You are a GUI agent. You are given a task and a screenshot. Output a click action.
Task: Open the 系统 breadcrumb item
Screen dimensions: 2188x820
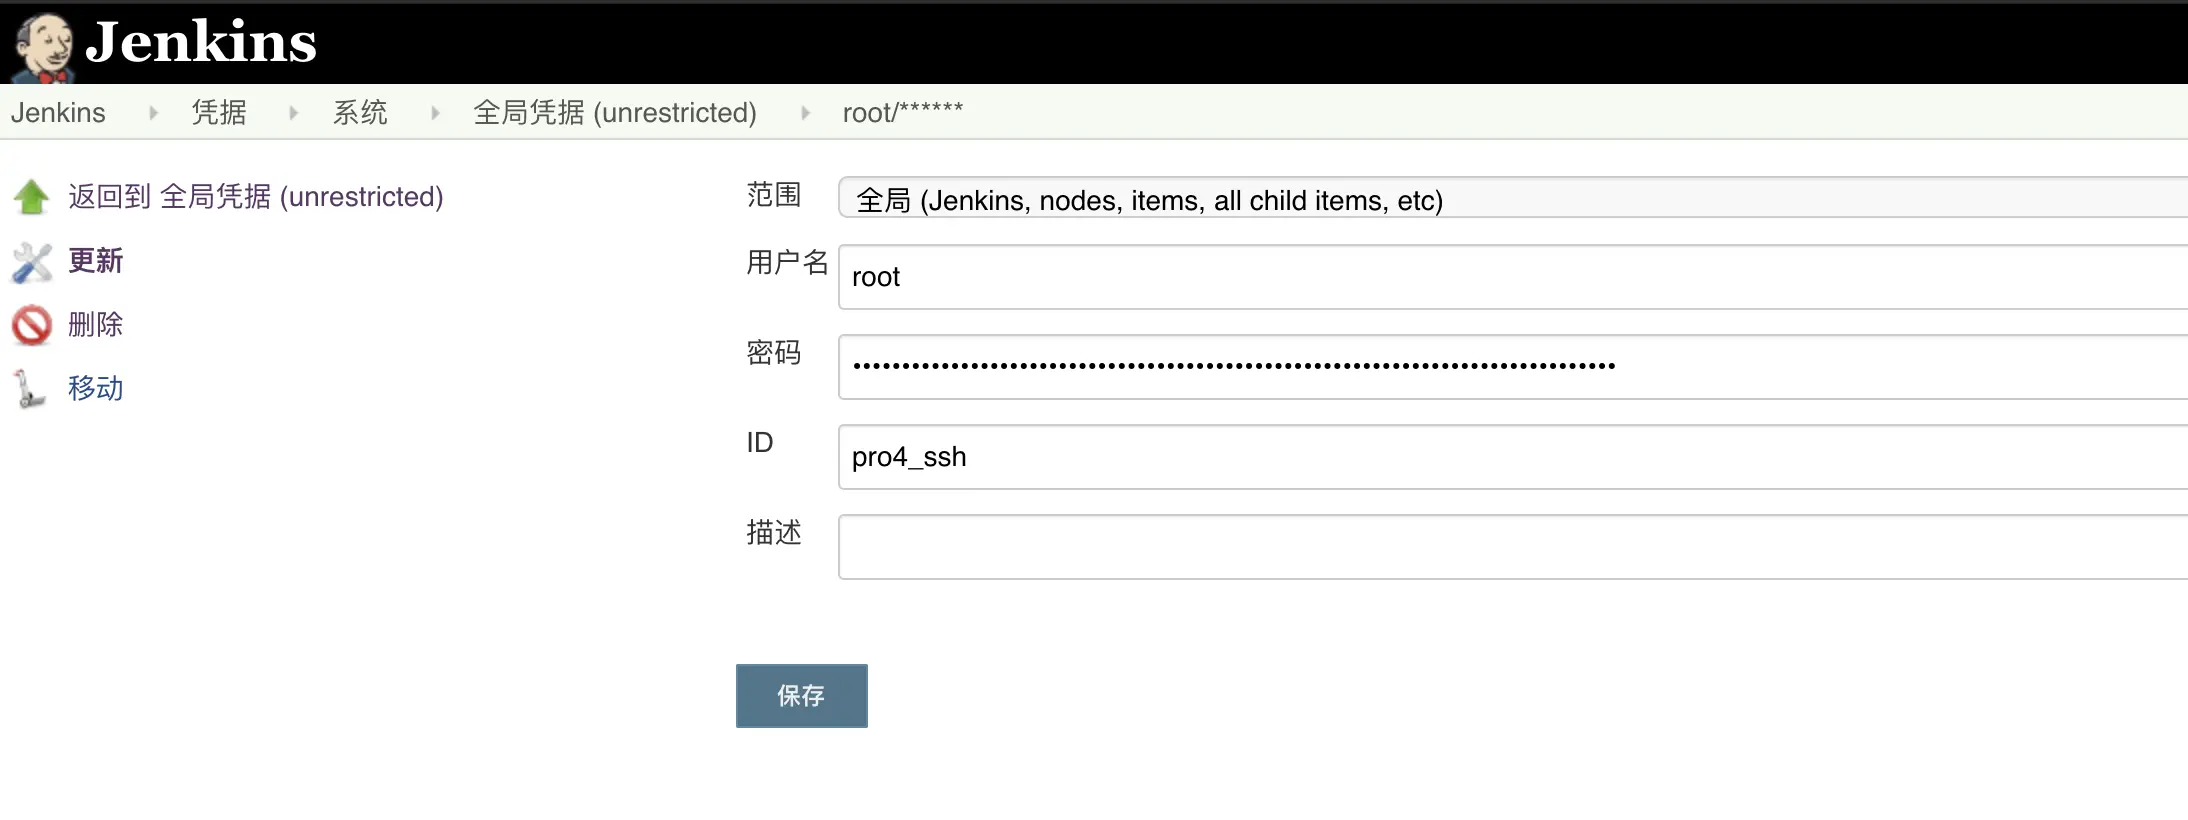[x=360, y=112]
